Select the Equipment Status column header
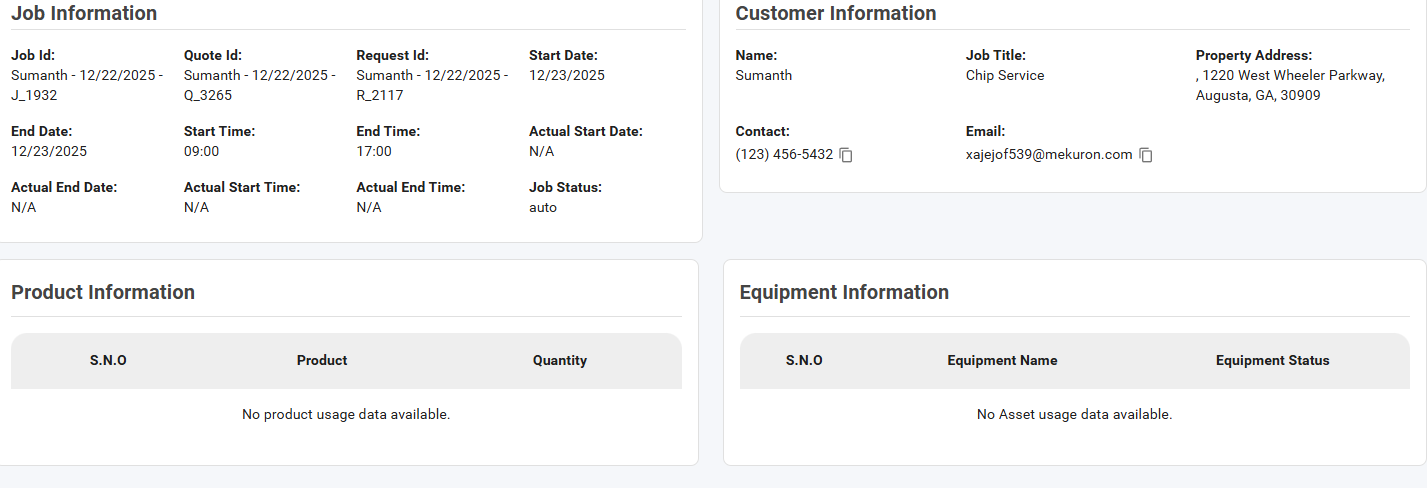This screenshot has width=1427, height=488. tap(1272, 360)
